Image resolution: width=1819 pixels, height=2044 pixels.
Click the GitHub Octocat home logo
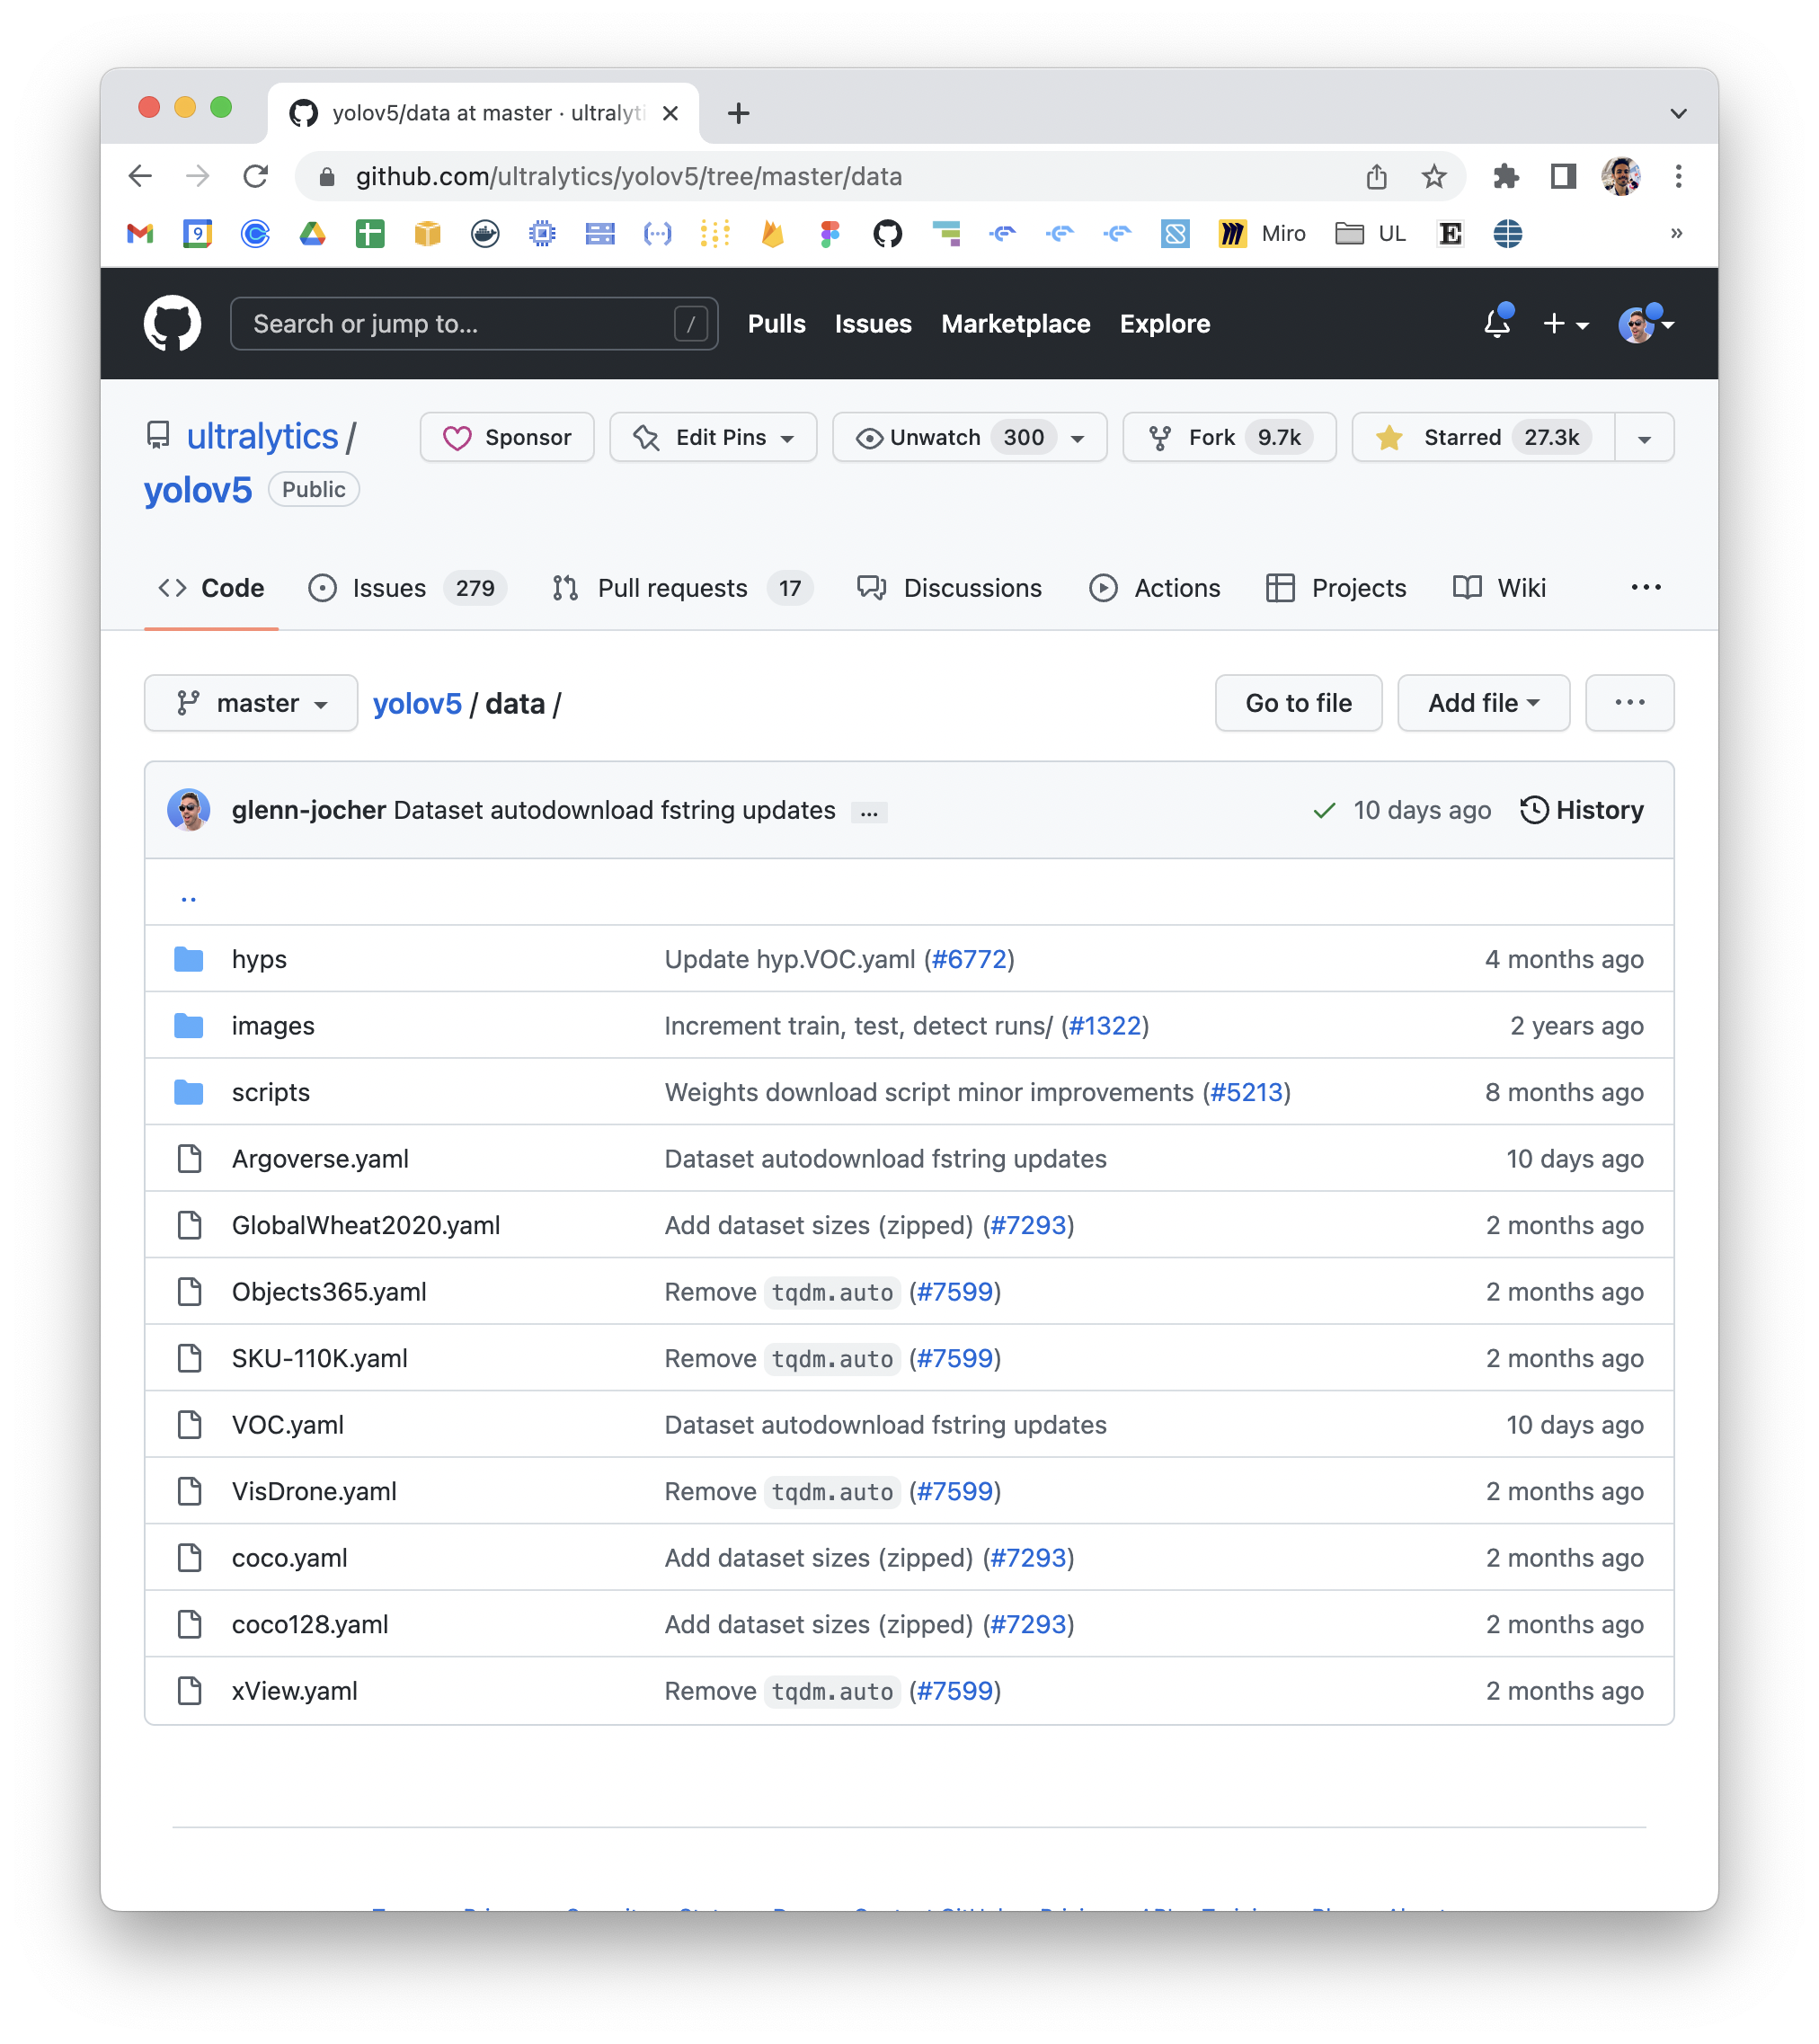[172, 323]
